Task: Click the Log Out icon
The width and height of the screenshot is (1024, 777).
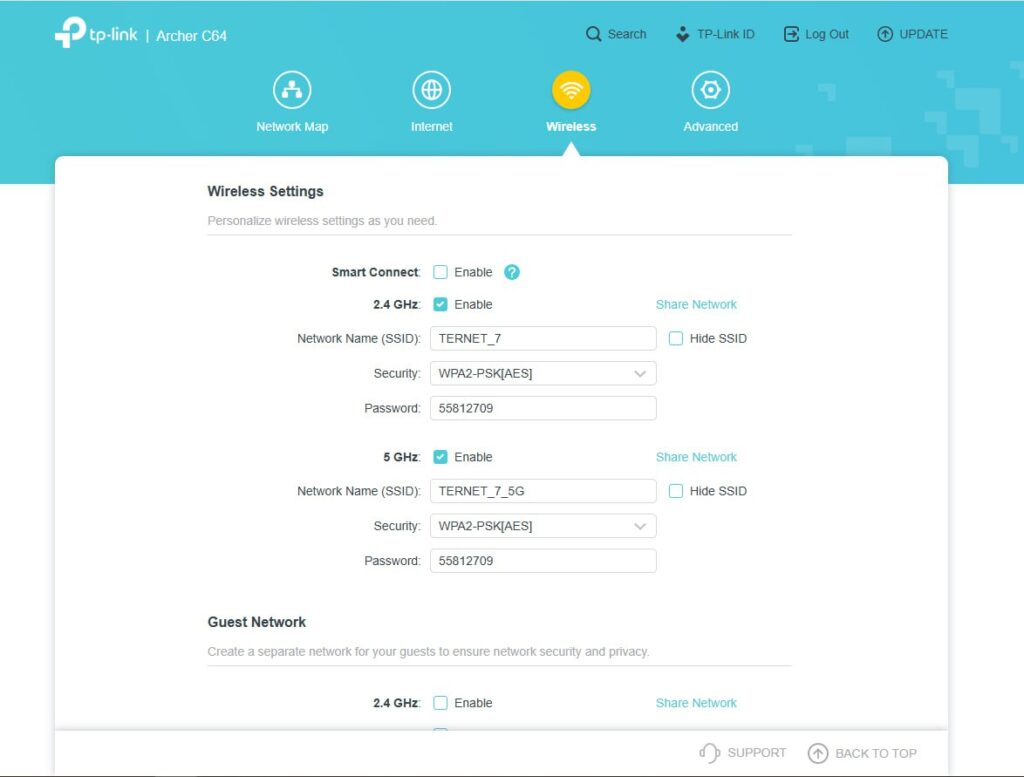Action: coord(792,34)
